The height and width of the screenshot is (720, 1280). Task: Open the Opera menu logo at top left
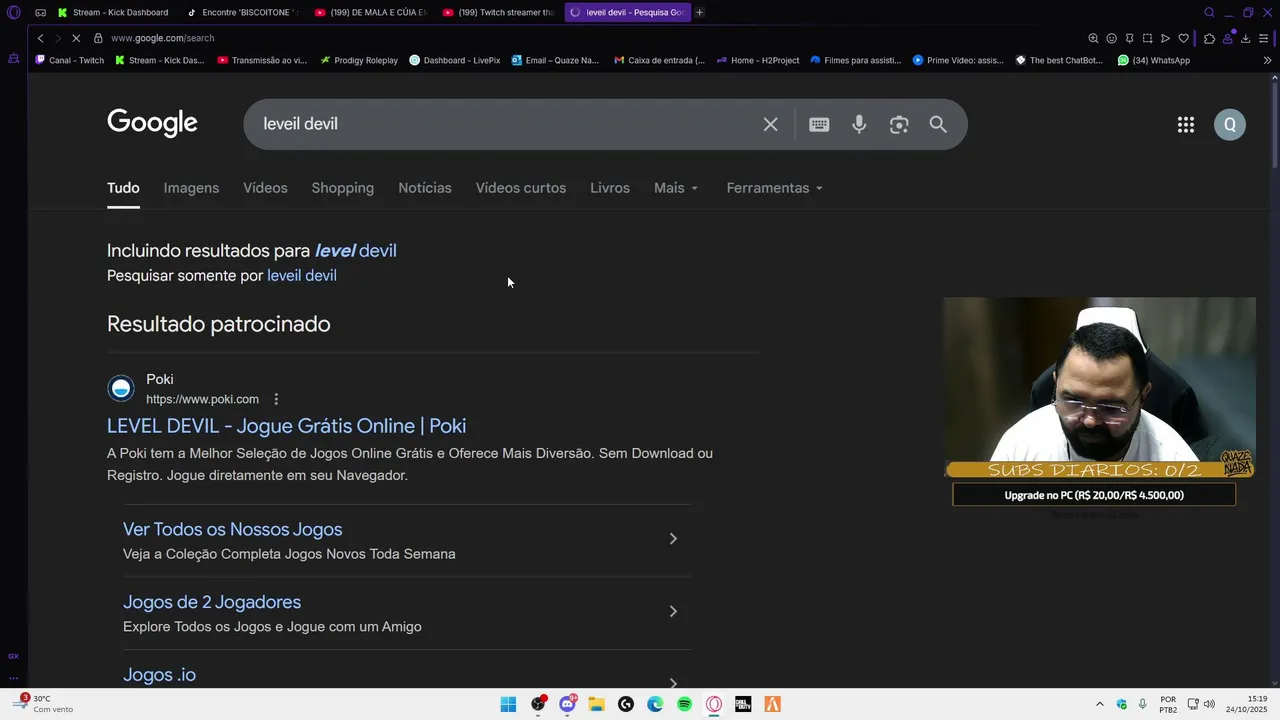[x=13, y=12]
